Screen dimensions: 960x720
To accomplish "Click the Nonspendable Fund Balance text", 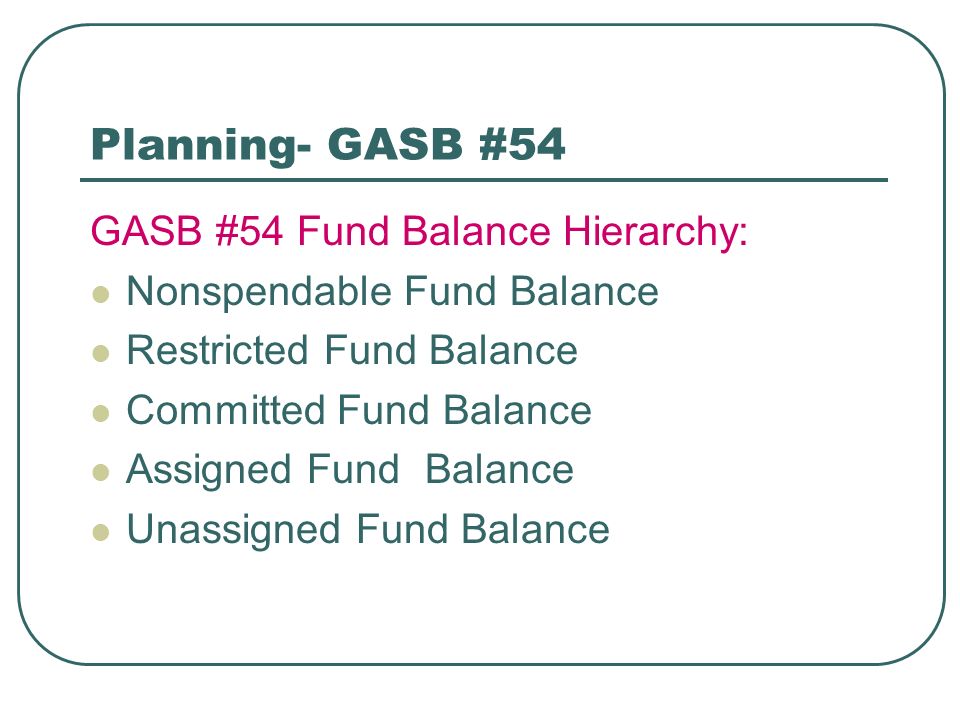I will pyautogui.click(x=392, y=291).
